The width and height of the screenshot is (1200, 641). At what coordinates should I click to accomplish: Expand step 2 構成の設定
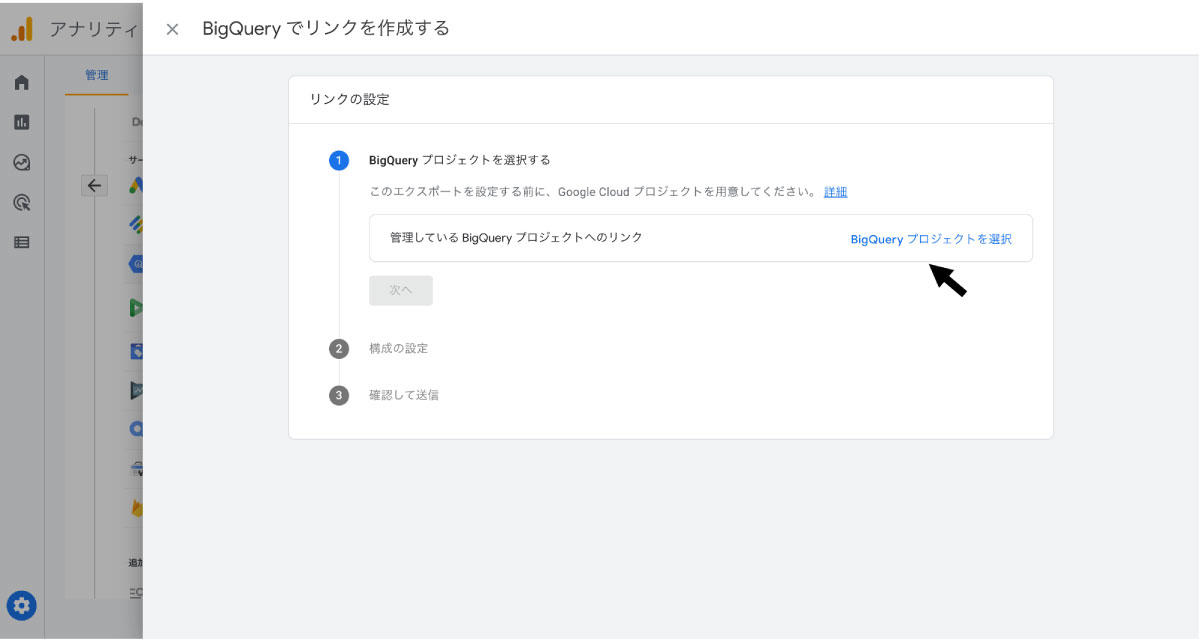pos(398,348)
